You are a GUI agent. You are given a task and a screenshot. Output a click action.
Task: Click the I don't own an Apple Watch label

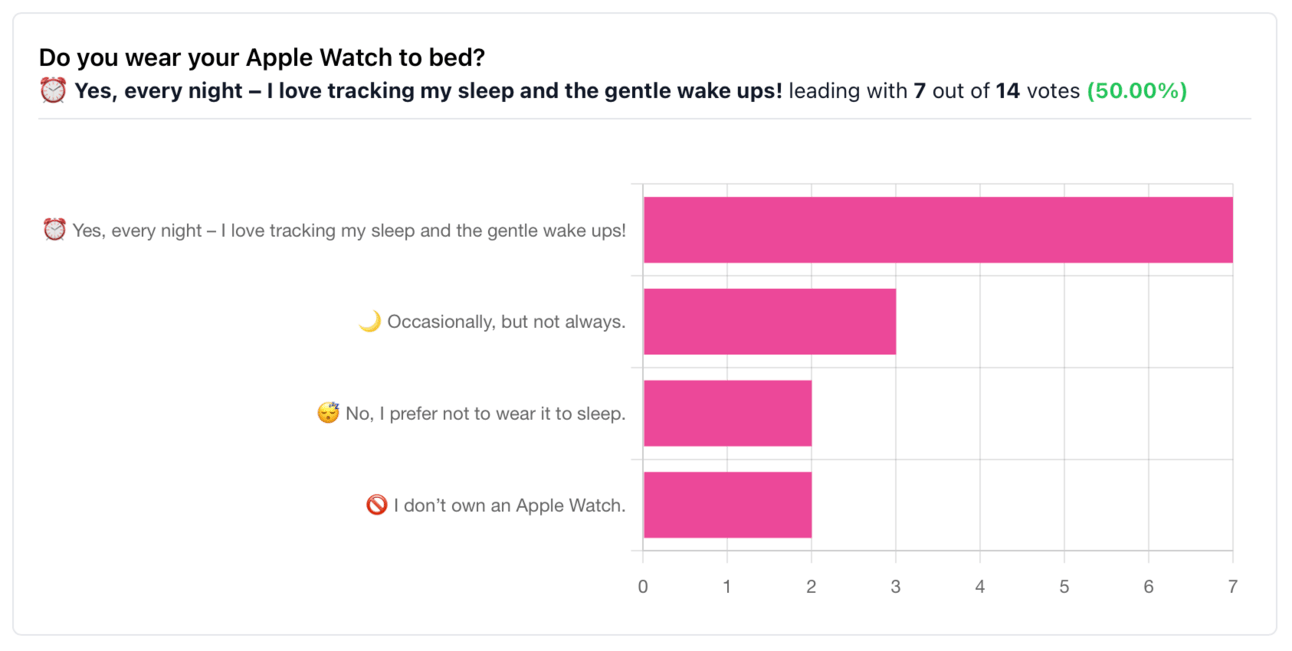point(509,505)
